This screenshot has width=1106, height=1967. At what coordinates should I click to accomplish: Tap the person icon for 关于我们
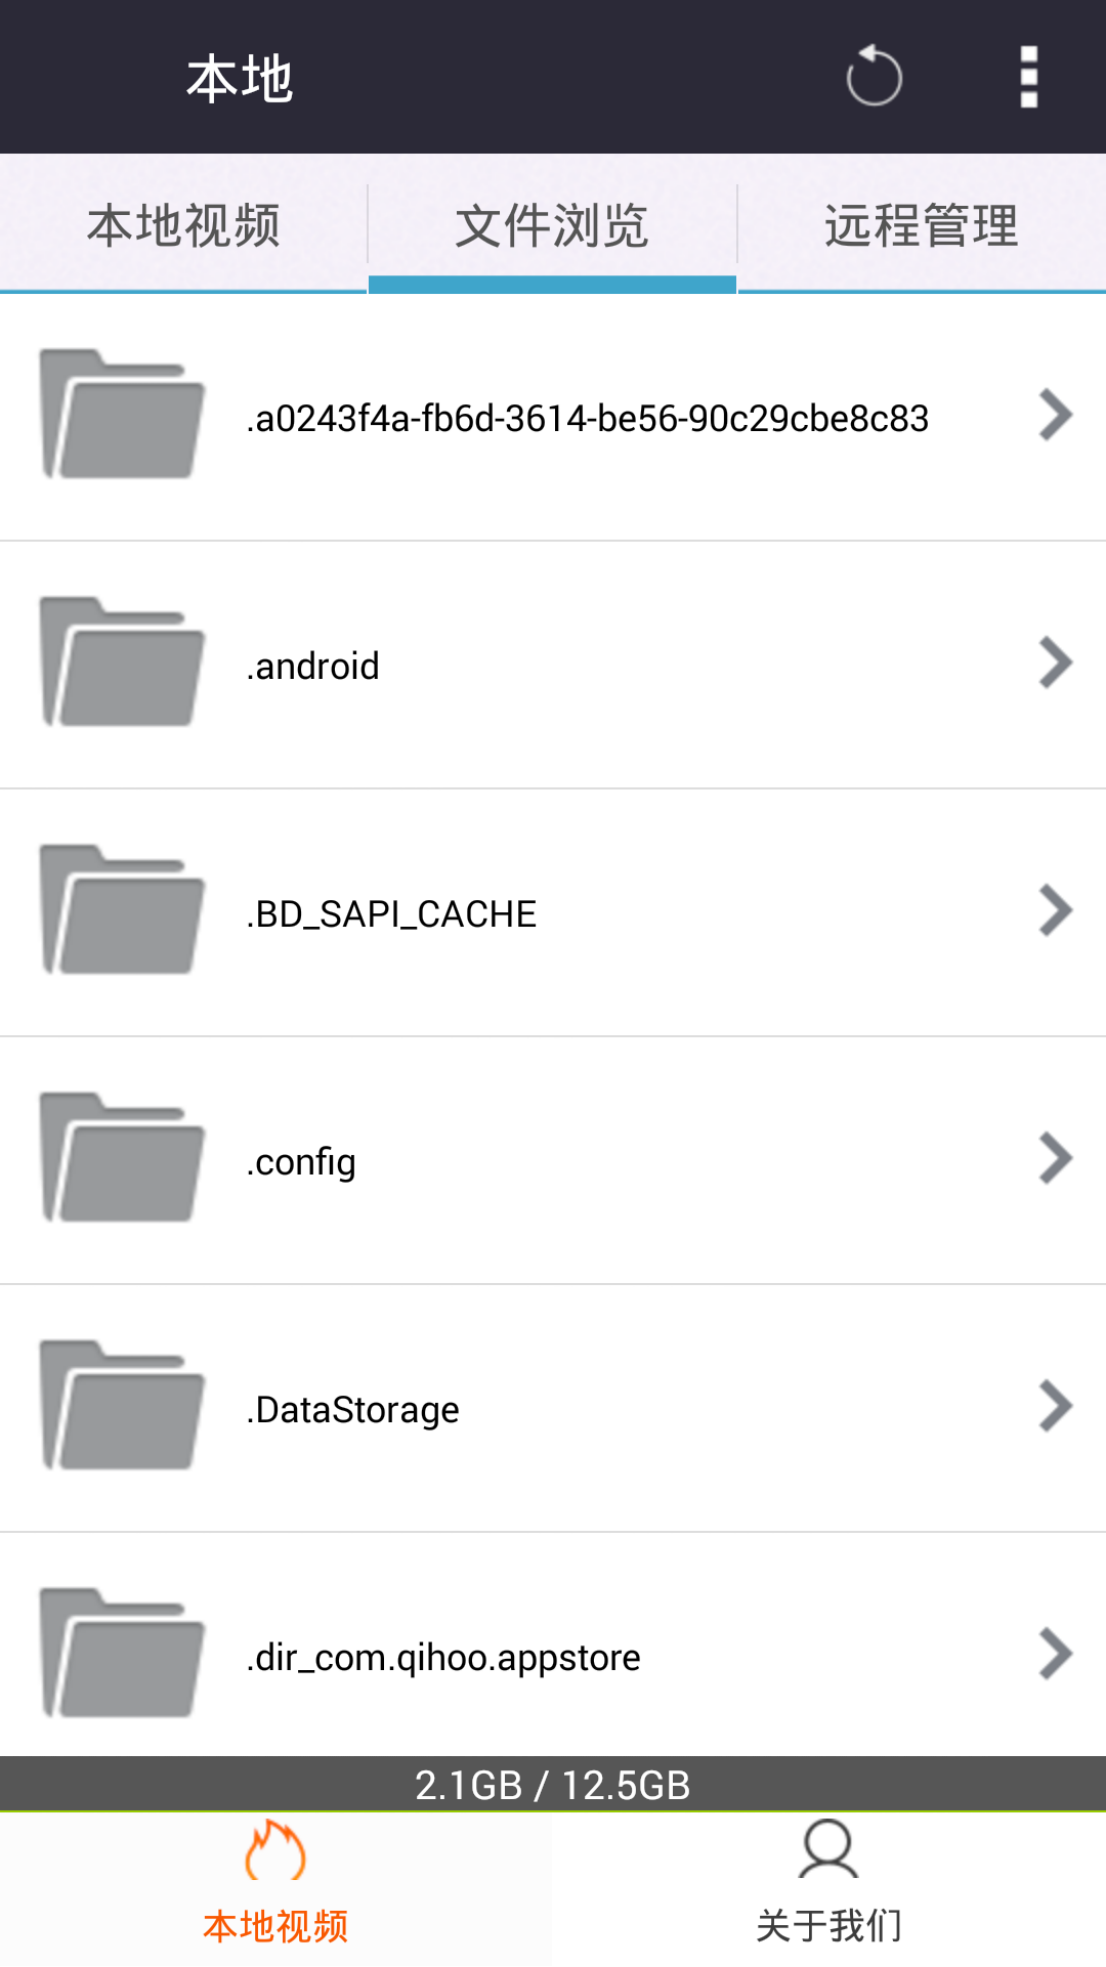coord(828,1850)
